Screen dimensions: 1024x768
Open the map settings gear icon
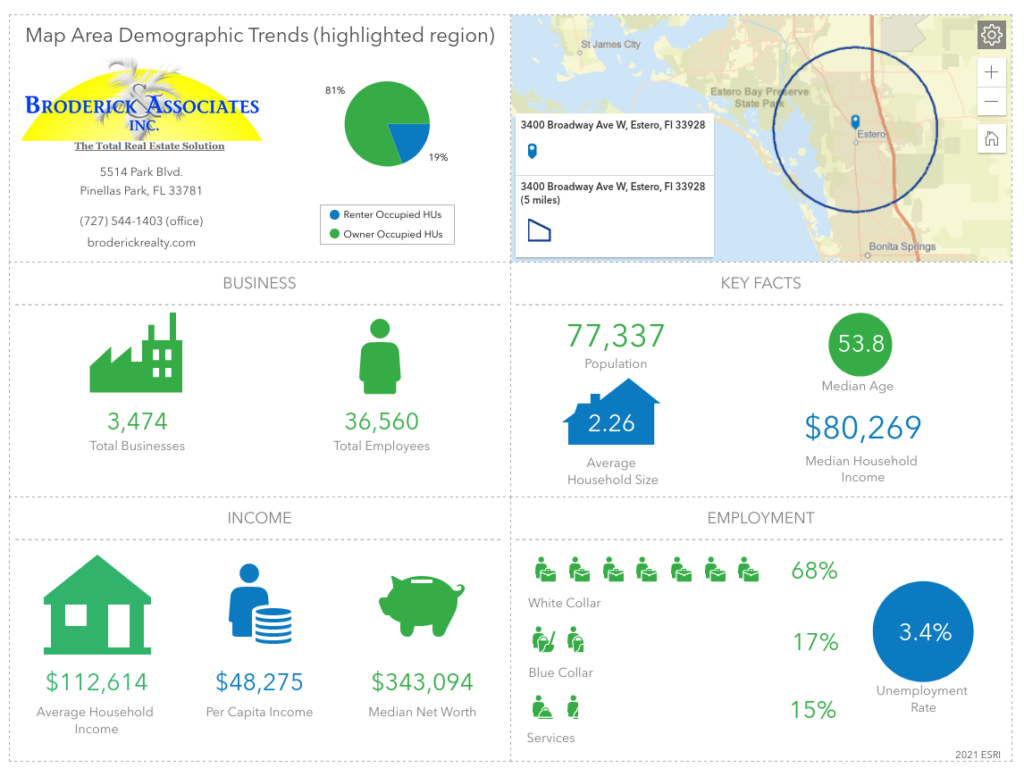991,36
